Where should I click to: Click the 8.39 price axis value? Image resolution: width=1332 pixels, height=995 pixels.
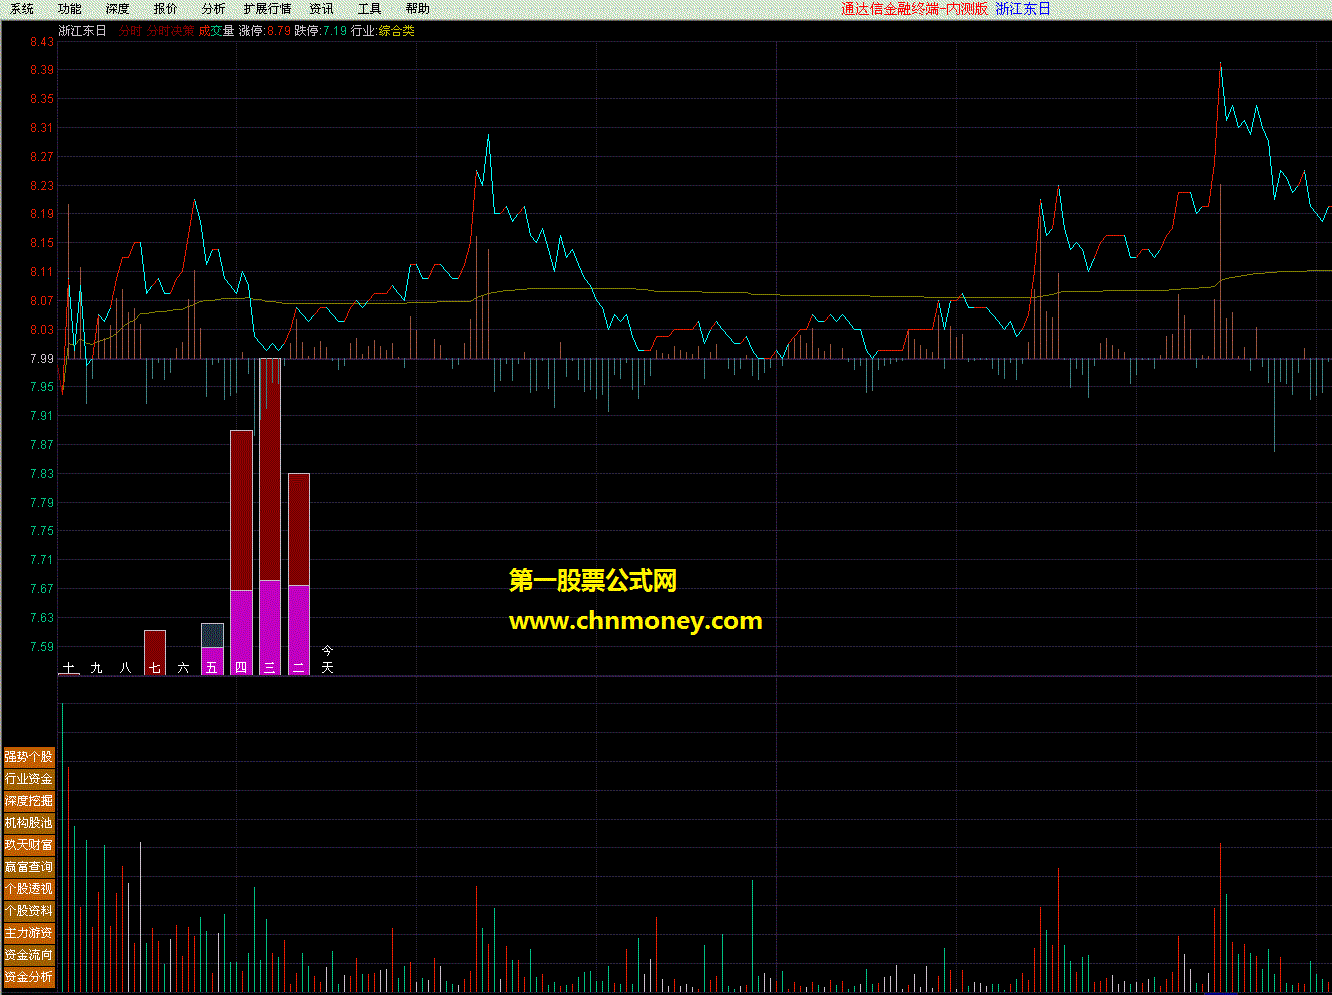tap(42, 70)
